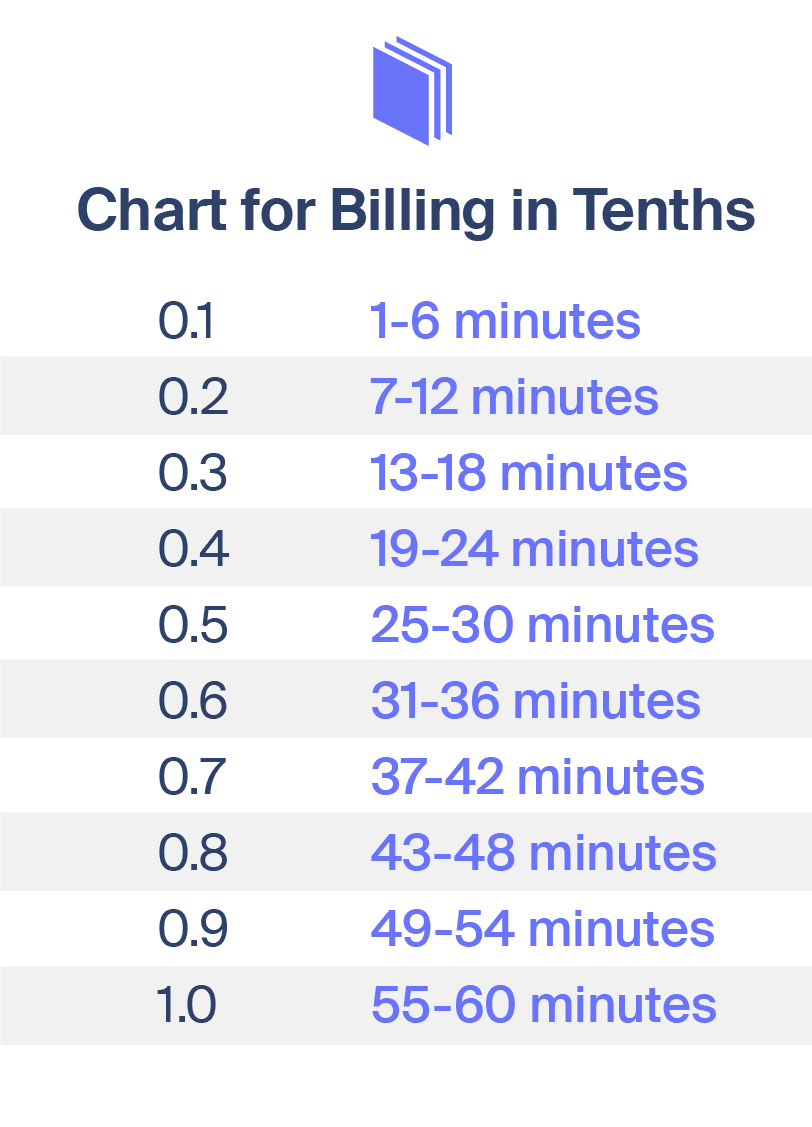
Task: Select the 0.8 tenths value
Action: coord(193,854)
